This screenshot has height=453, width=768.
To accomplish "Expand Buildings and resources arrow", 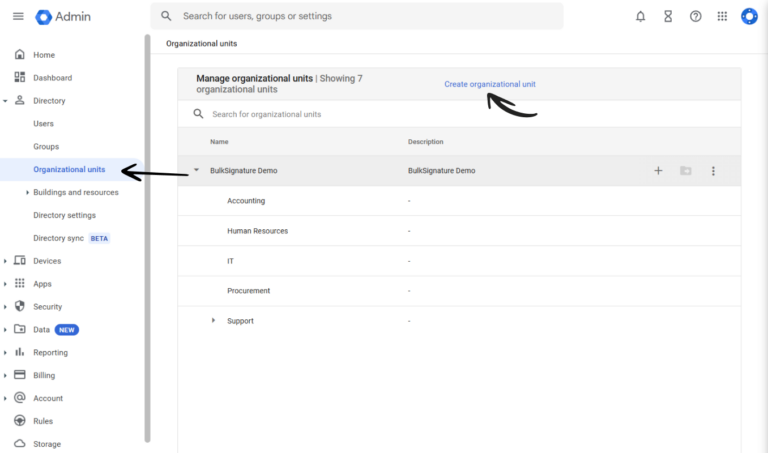I will point(27,192).
